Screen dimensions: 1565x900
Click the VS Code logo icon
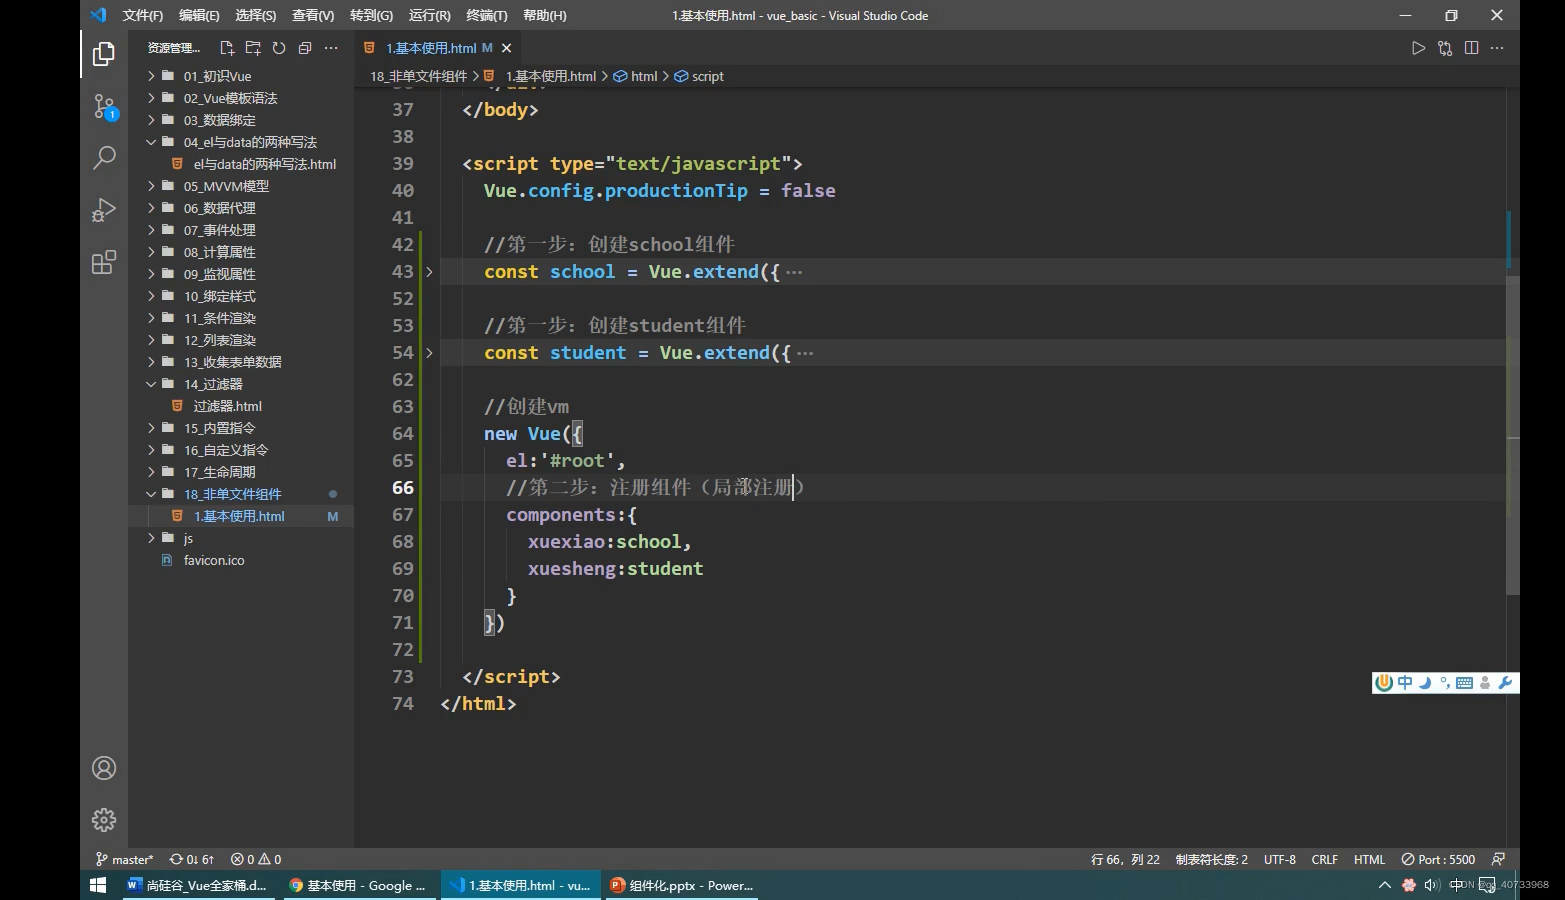(98, 15)
